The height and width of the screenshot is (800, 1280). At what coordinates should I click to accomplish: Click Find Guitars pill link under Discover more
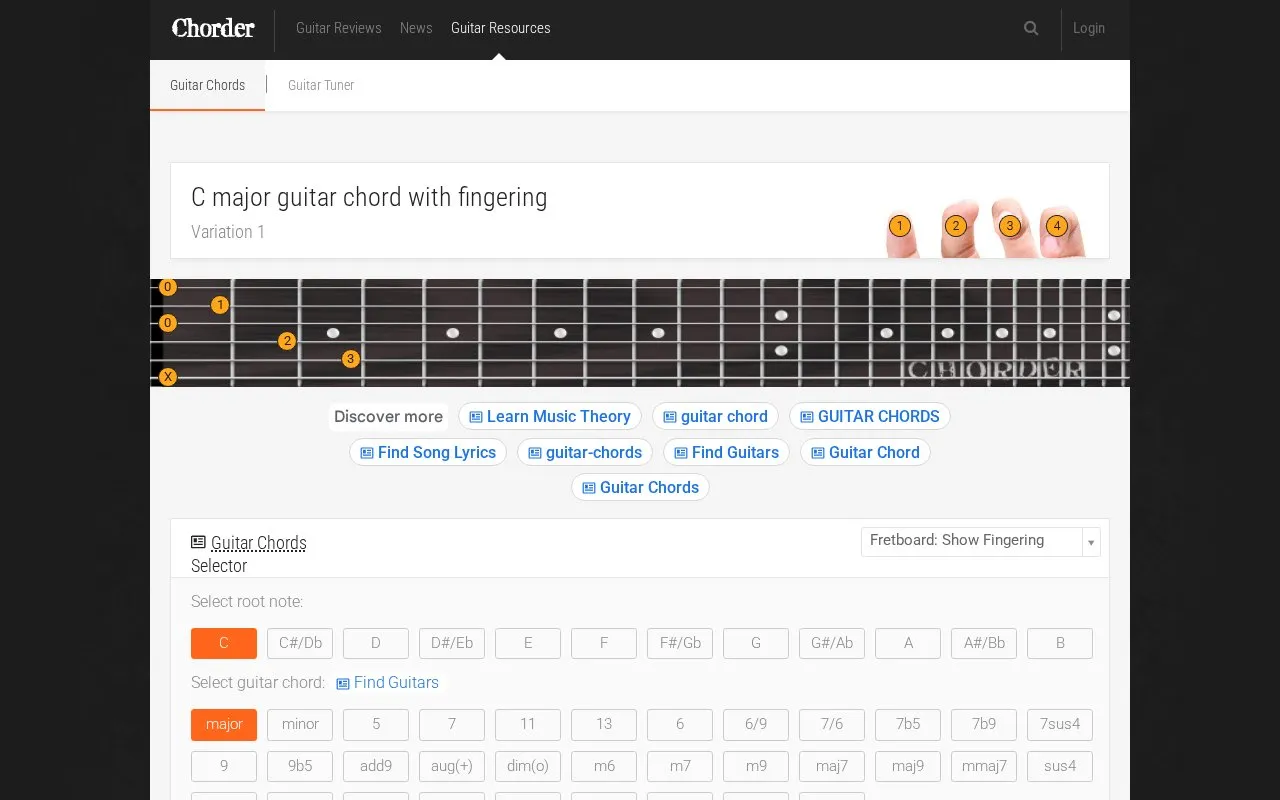point(727,452)
